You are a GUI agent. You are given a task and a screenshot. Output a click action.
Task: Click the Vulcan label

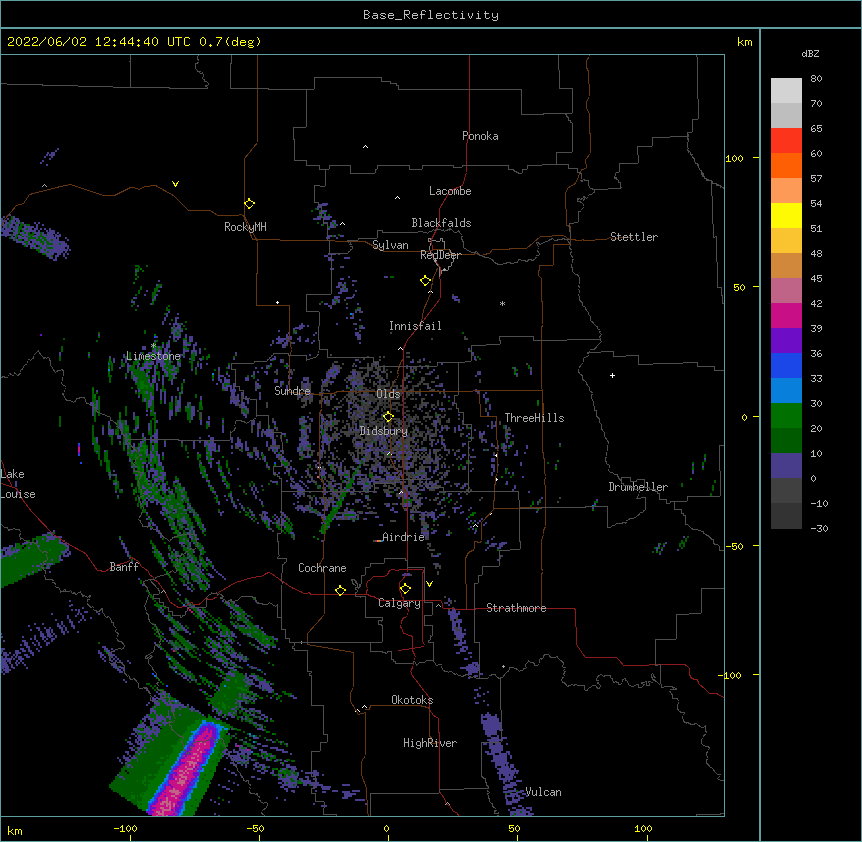tap(543, 792)
